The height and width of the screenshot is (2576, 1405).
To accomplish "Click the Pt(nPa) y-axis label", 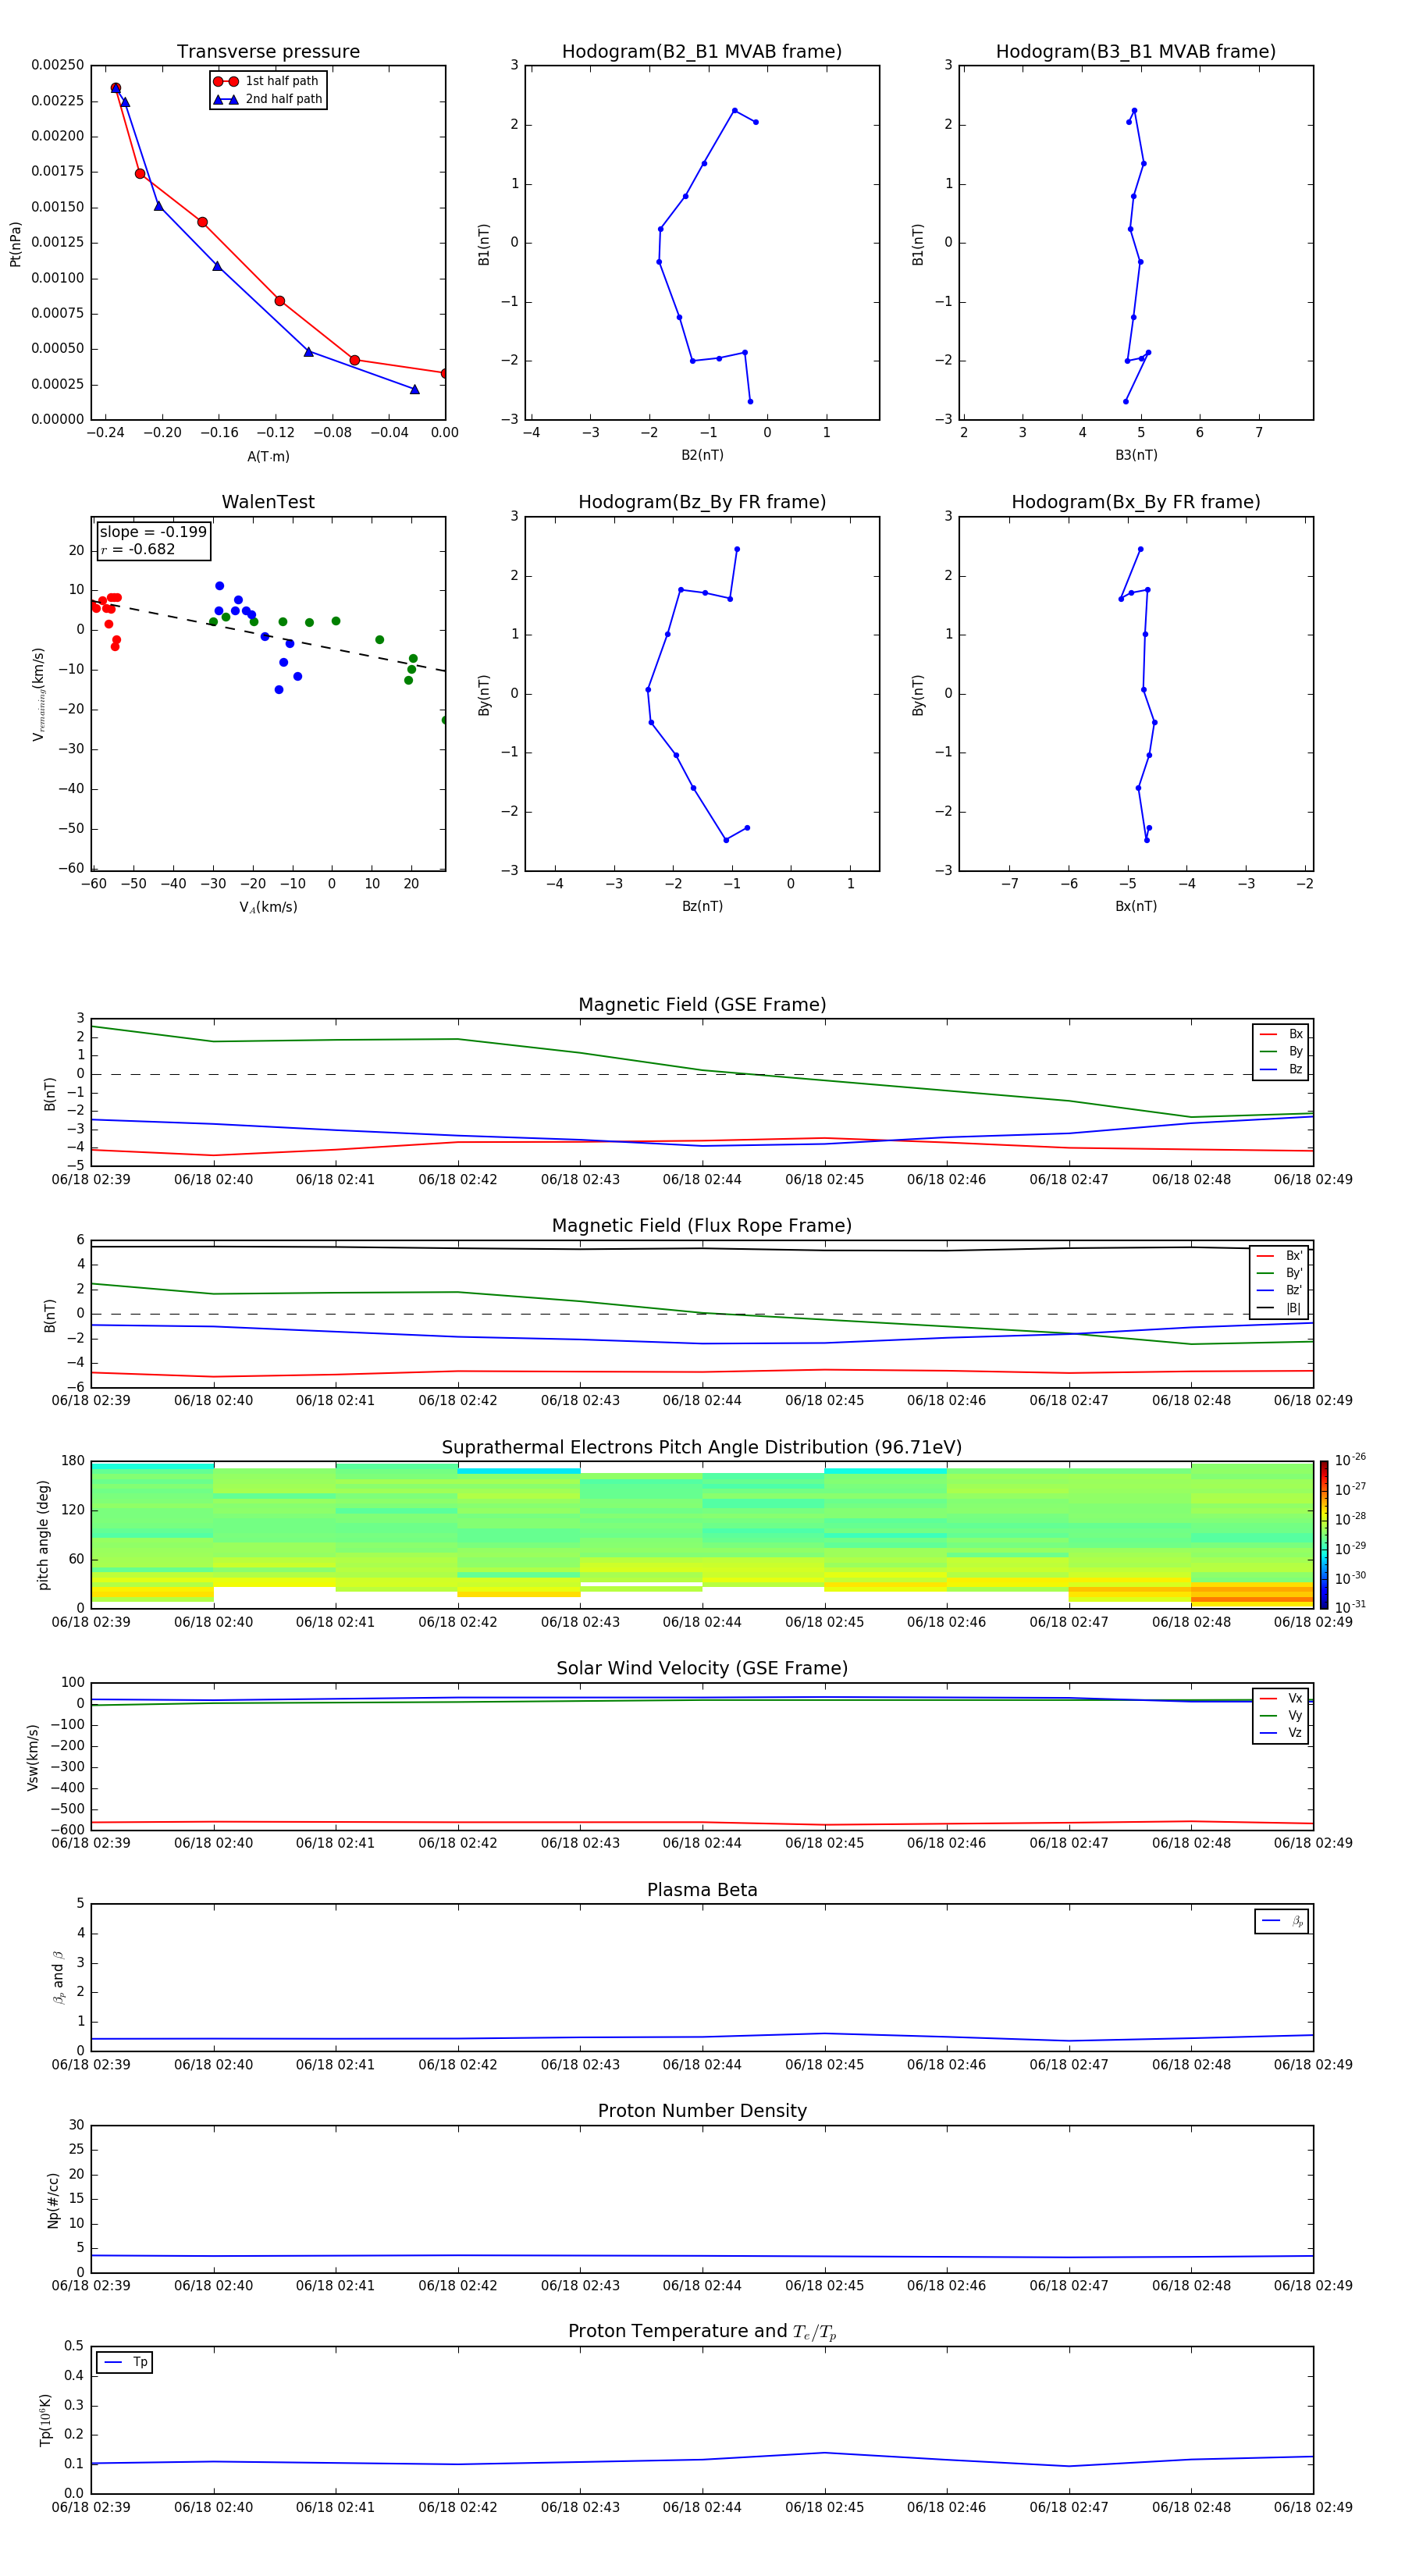I will pyautogui.click(x=15, y=243).
